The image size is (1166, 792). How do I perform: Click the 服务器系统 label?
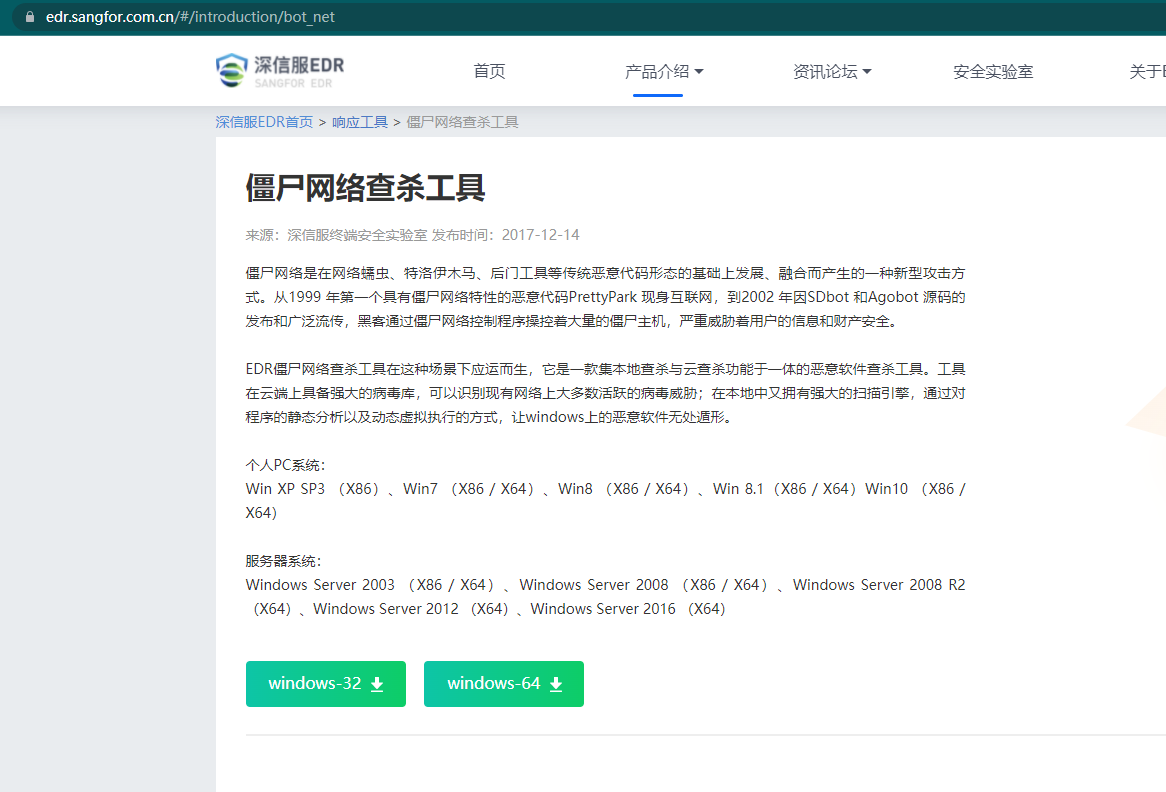click(283, 561)
